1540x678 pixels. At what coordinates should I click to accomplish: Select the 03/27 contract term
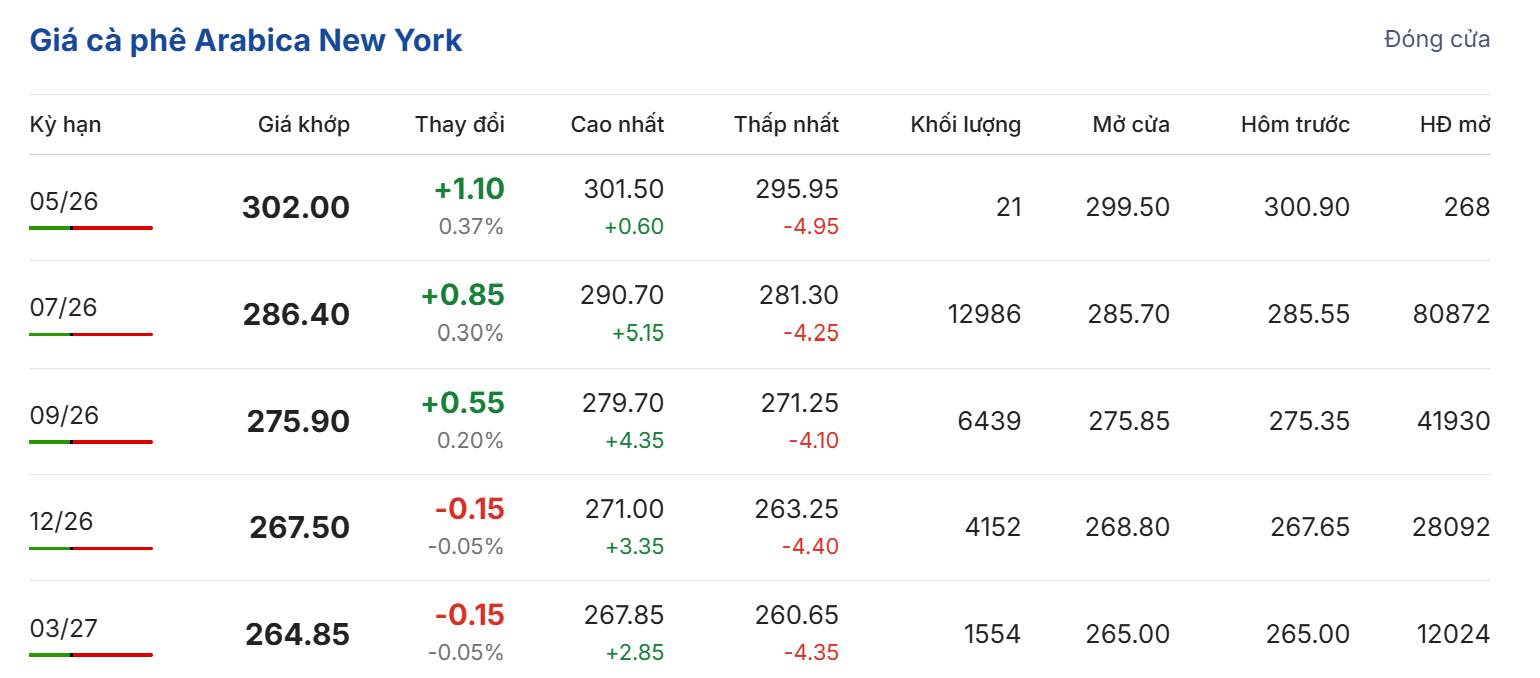click(64, 628)
